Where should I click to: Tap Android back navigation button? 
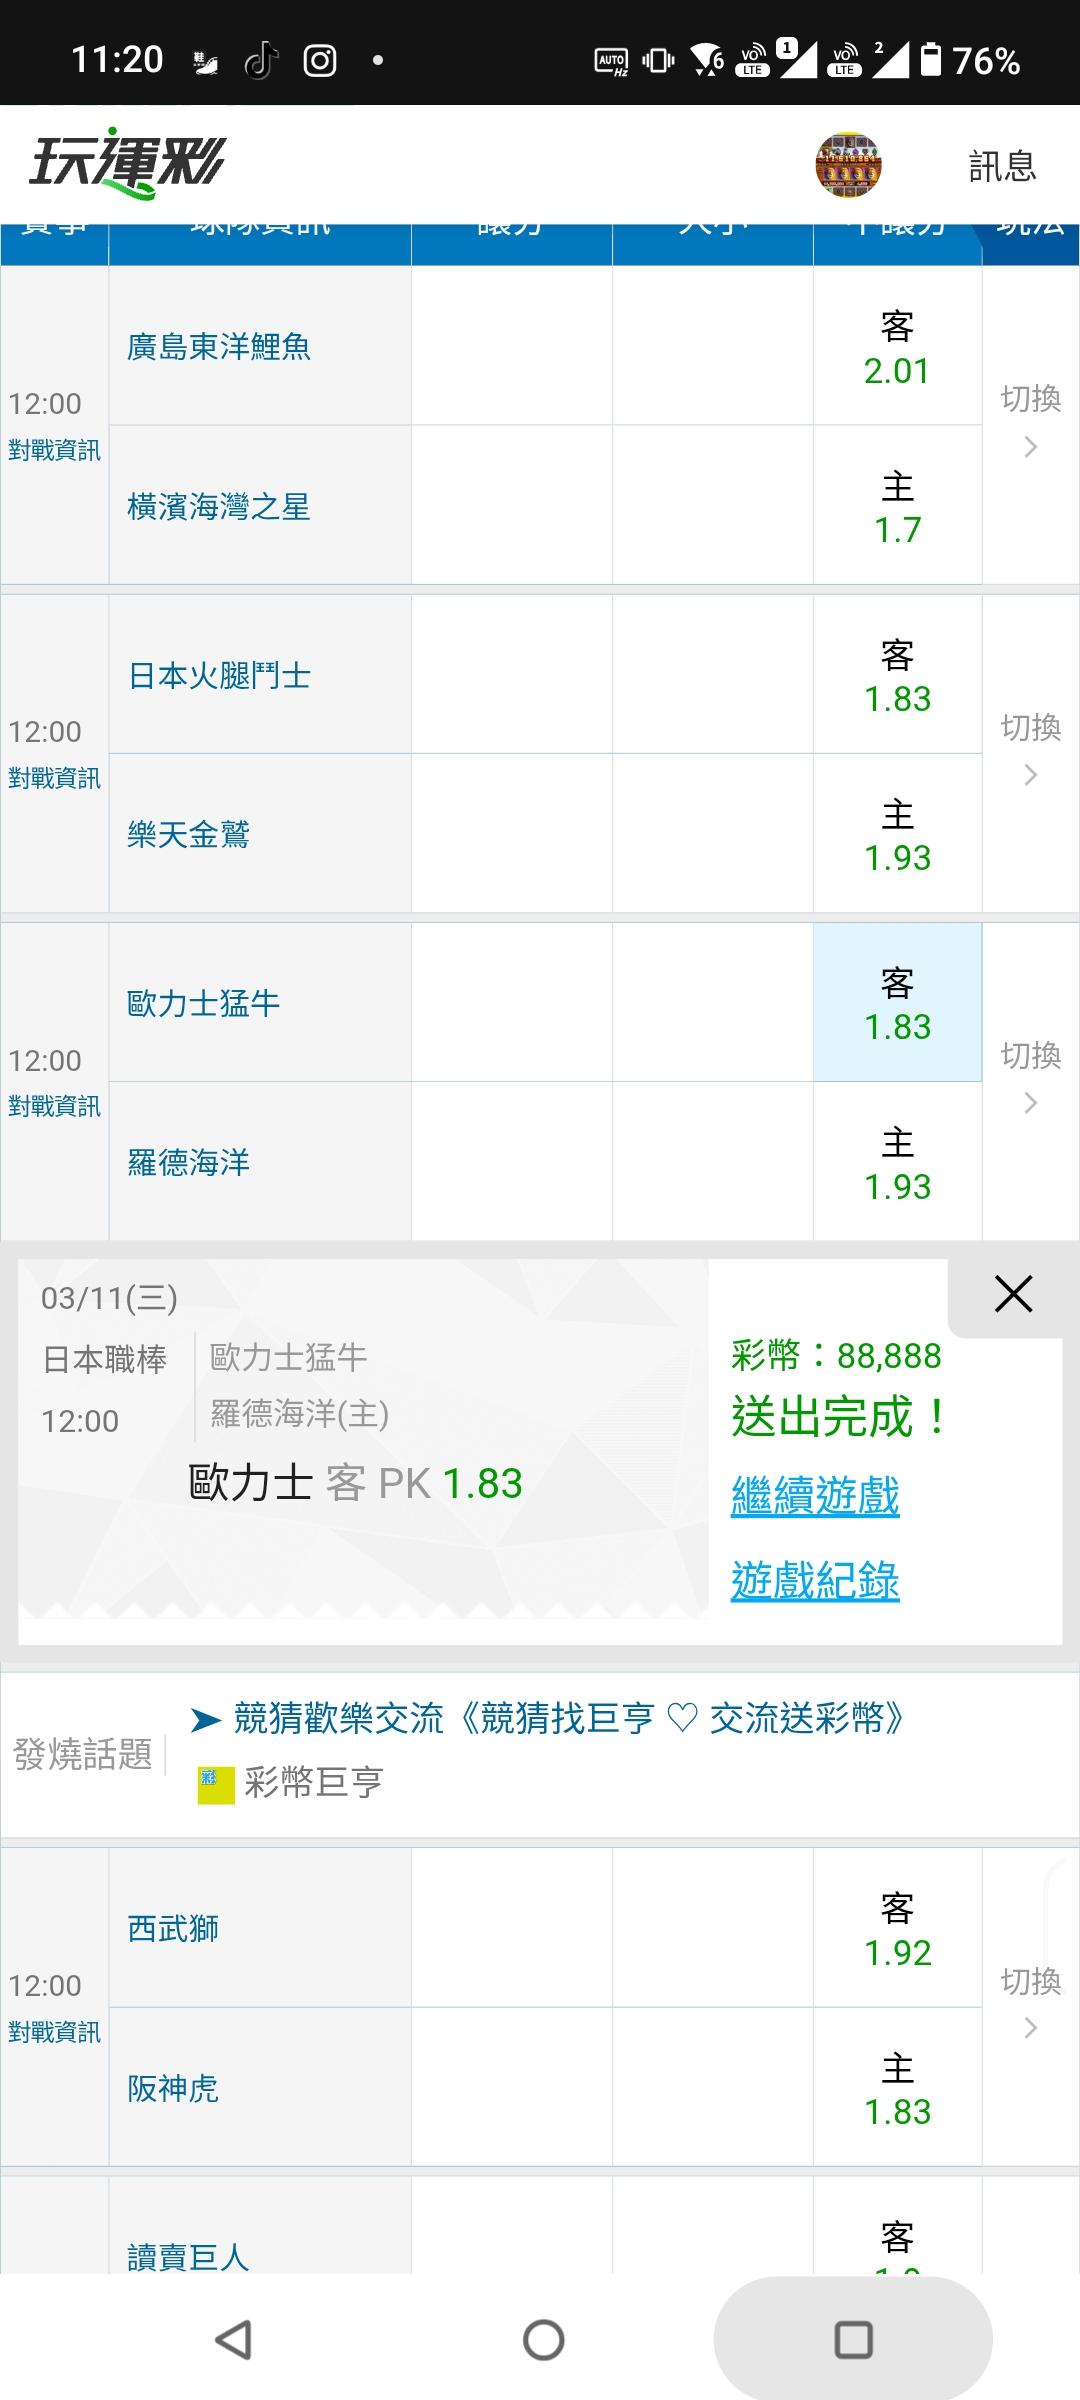[x=234, y=2340]
